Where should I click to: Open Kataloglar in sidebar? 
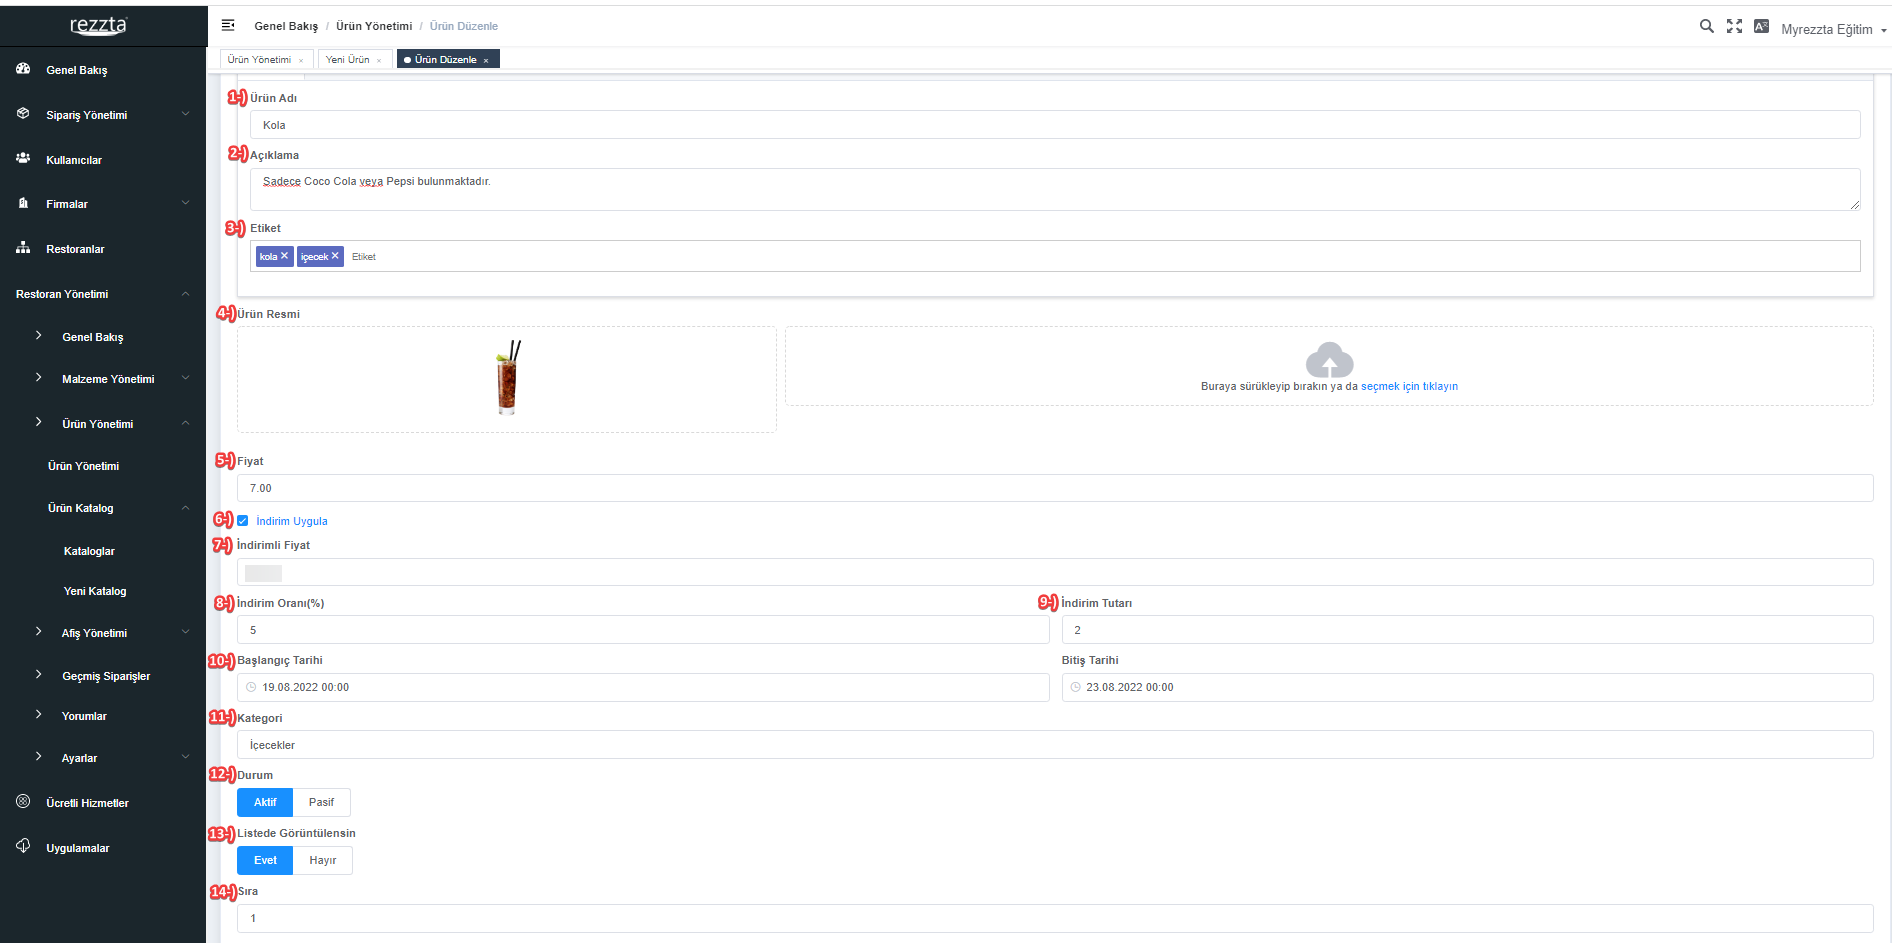click(x=89, y=551)
